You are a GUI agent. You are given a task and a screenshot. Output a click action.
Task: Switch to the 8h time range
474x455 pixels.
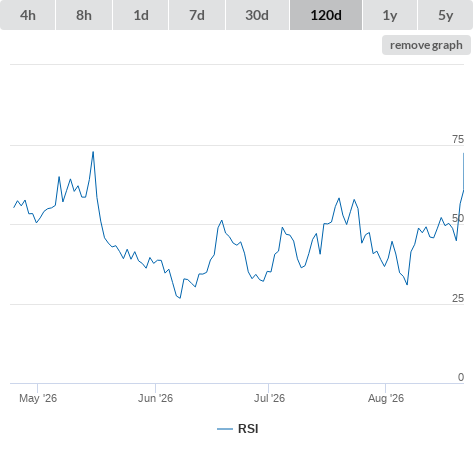point(84,15)
